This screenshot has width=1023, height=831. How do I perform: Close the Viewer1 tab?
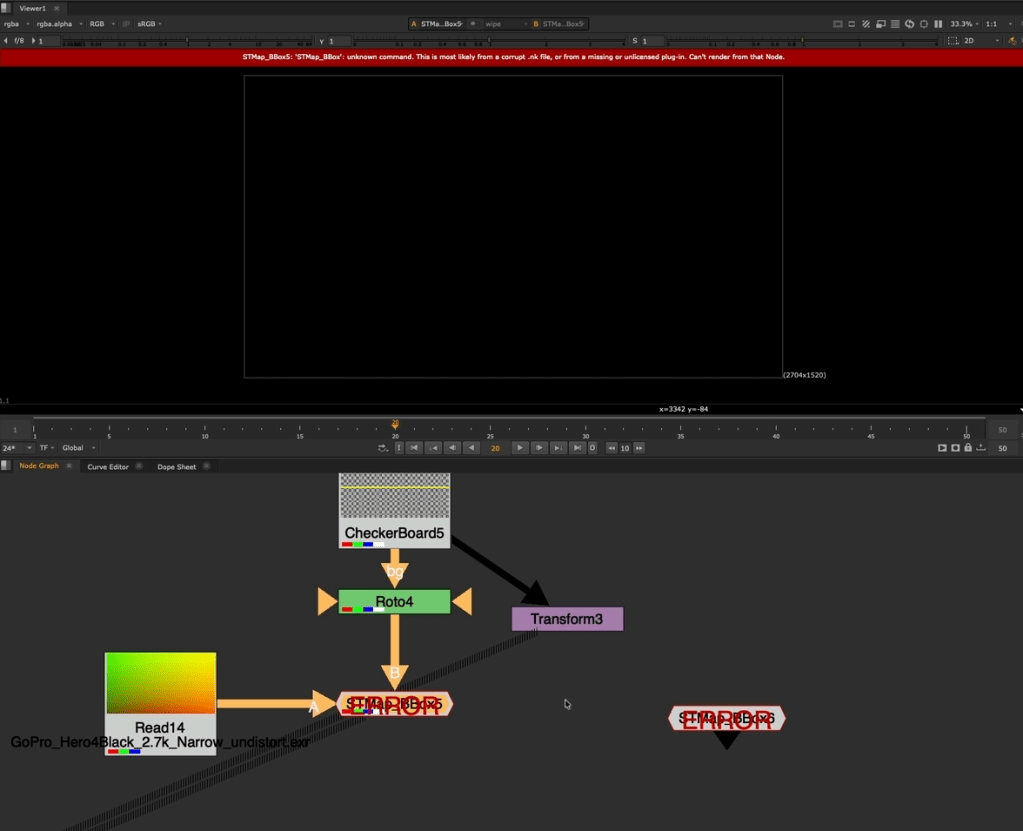57,8
